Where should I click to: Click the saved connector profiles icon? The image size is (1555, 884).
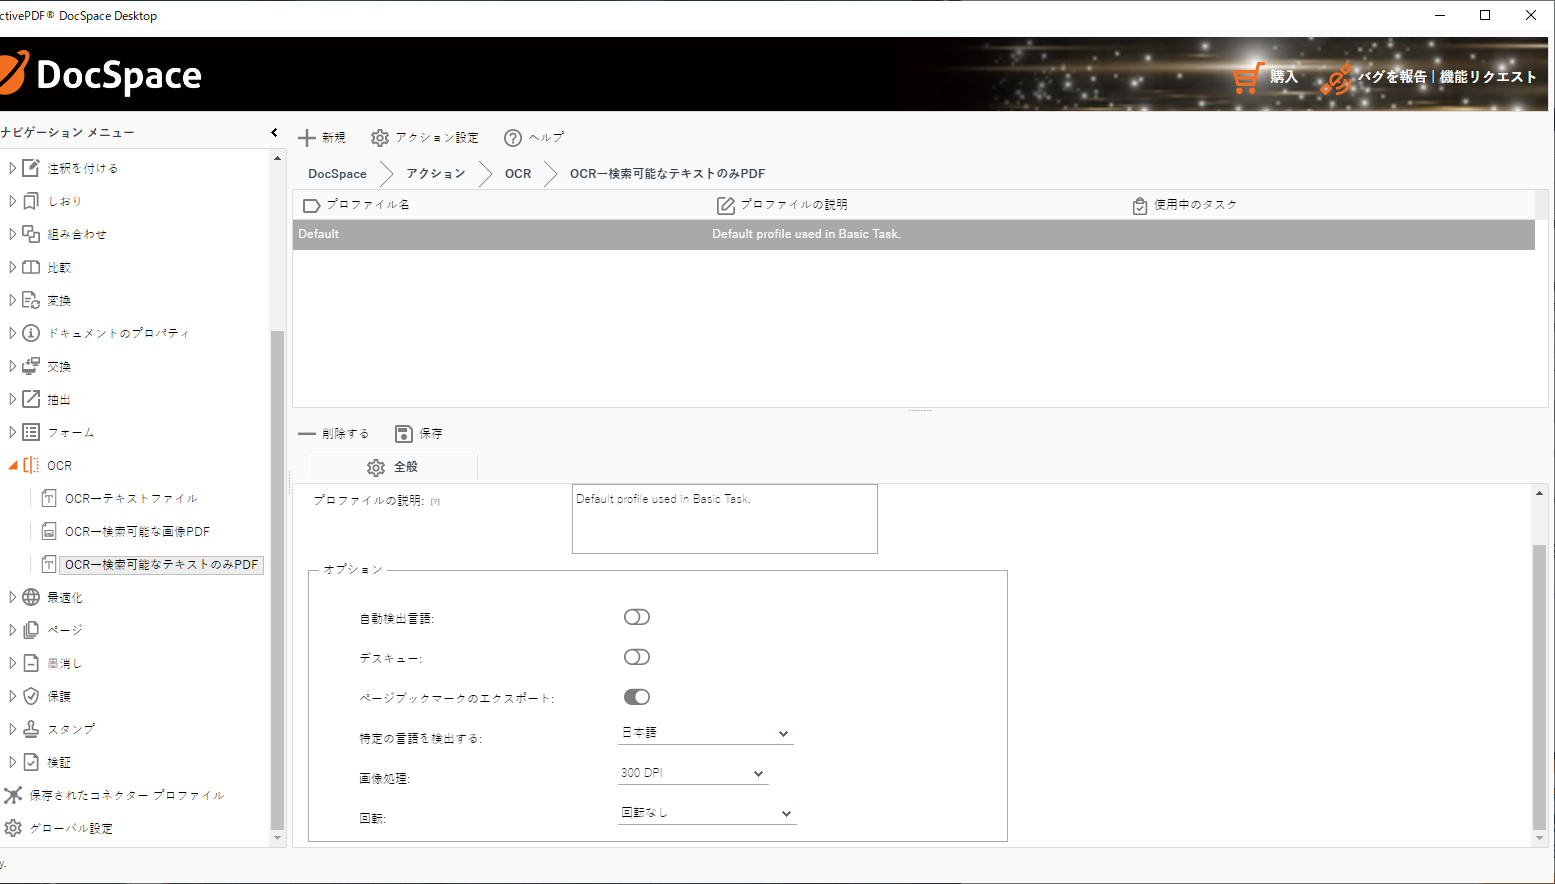point(13,795)
